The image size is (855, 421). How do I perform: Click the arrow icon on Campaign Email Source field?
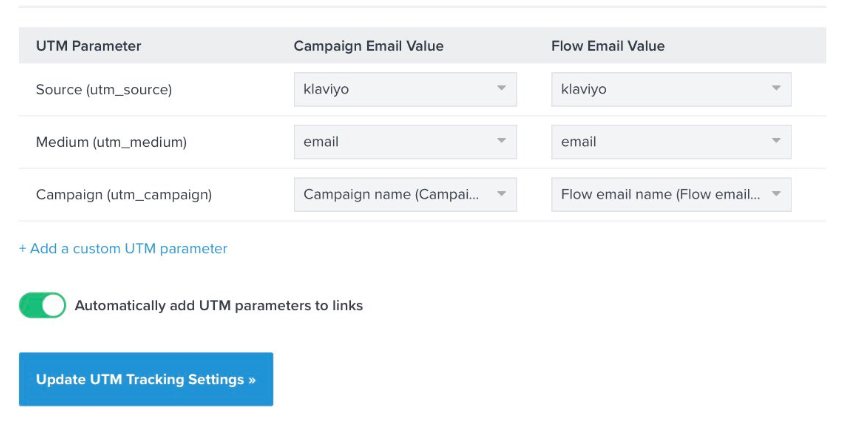point(502,88)
